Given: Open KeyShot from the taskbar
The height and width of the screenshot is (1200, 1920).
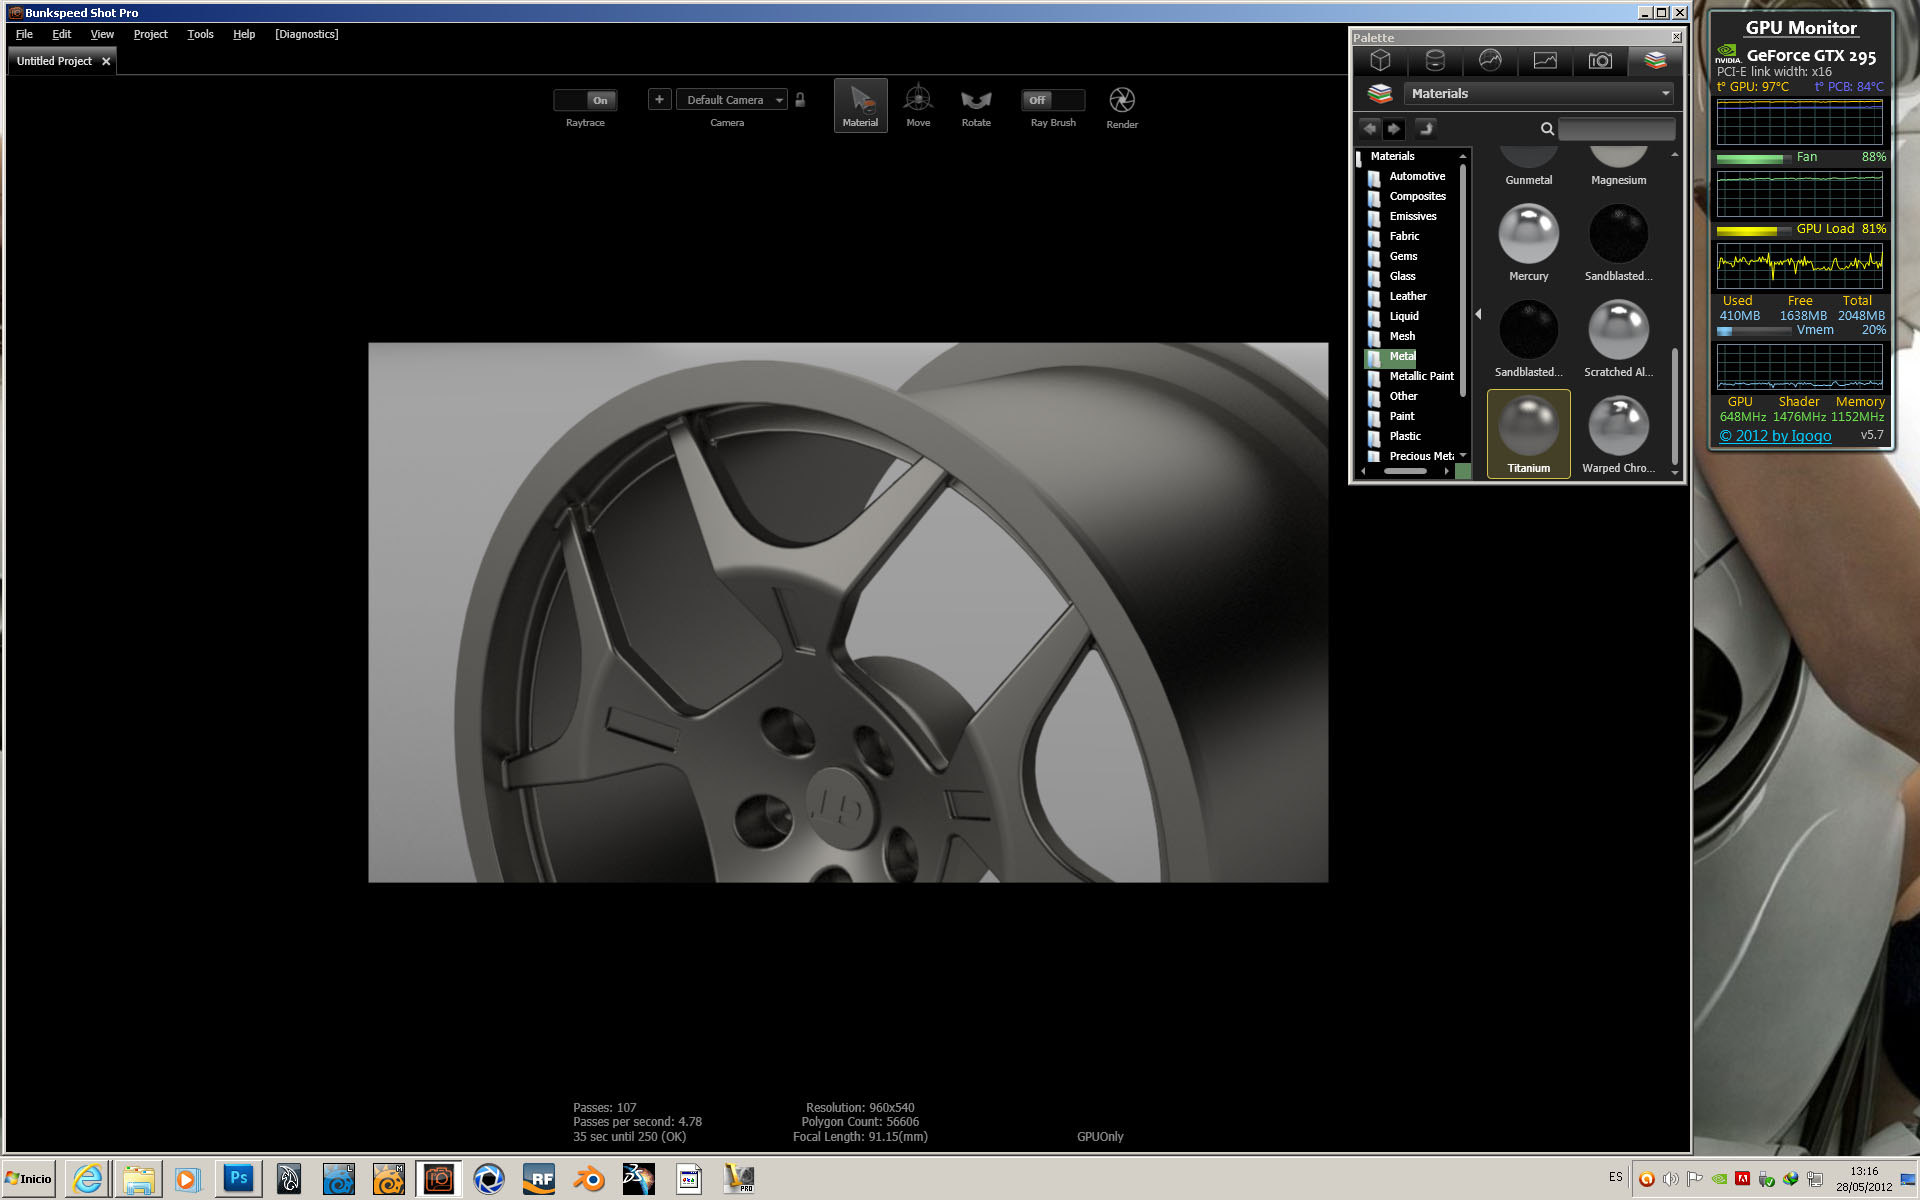Looking at the screenshot, I should (x=489, y=1179).
